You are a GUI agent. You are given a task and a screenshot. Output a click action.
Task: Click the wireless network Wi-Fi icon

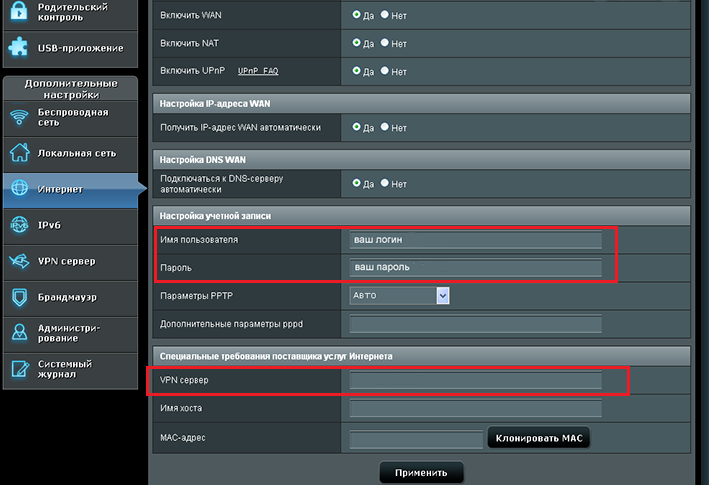(x=19, y=117)
